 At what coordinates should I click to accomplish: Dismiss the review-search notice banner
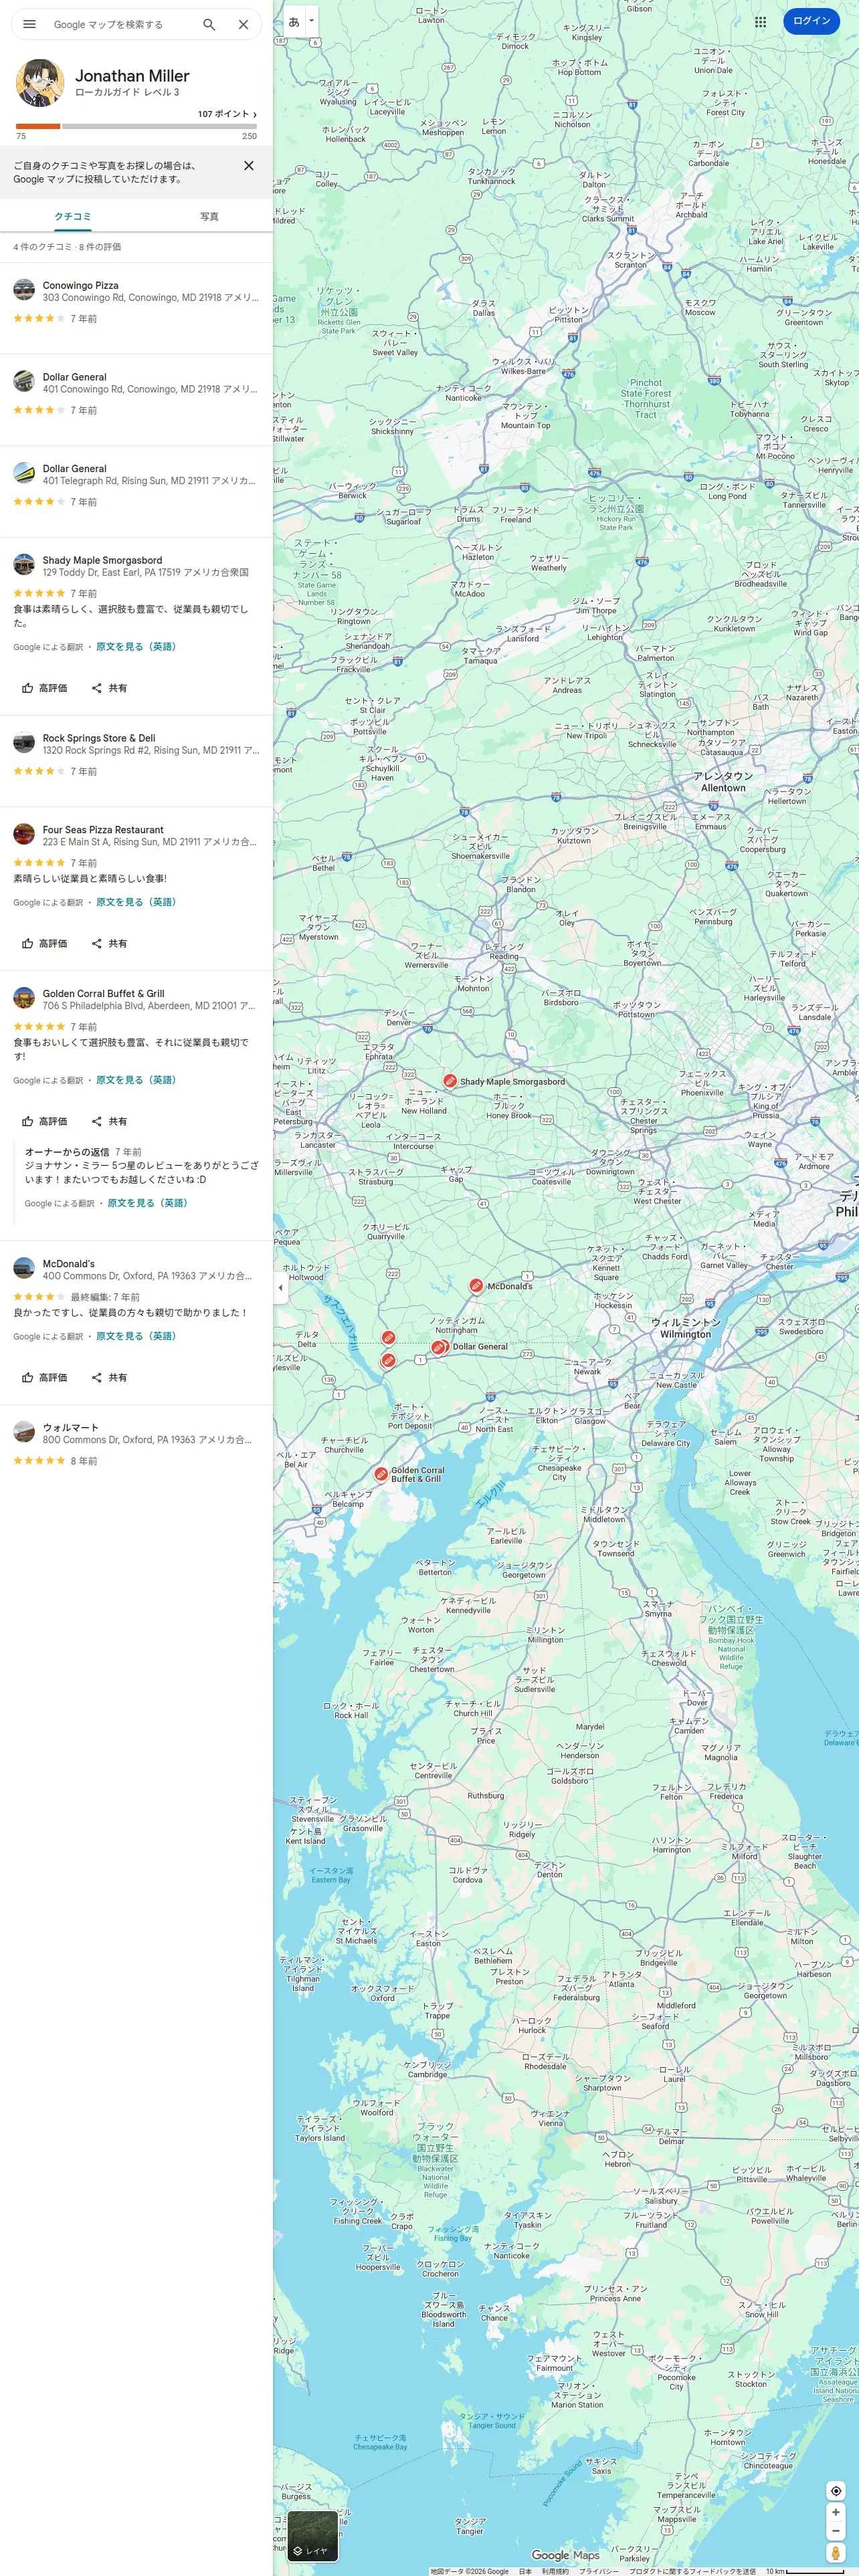coord(249,166)
